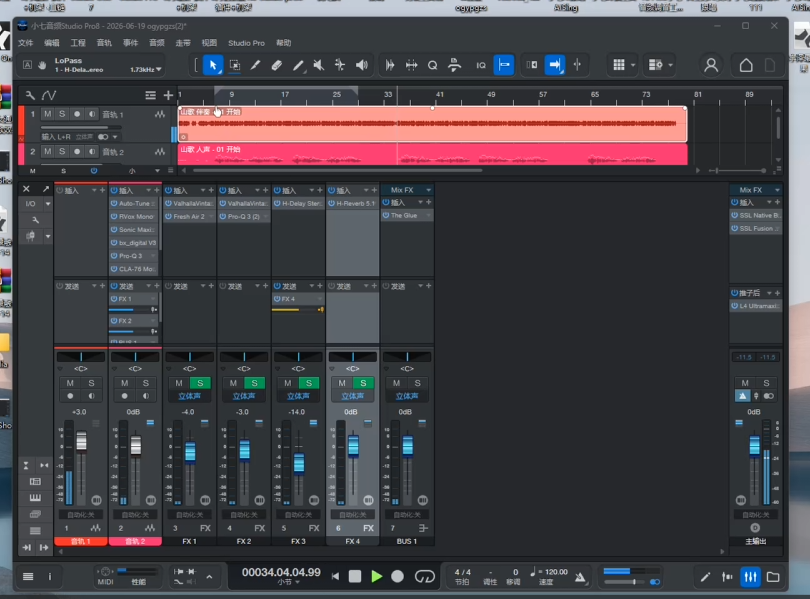810x599 pixels.
Task: Select the Eraser tool
Action: [x=276, y=65]
